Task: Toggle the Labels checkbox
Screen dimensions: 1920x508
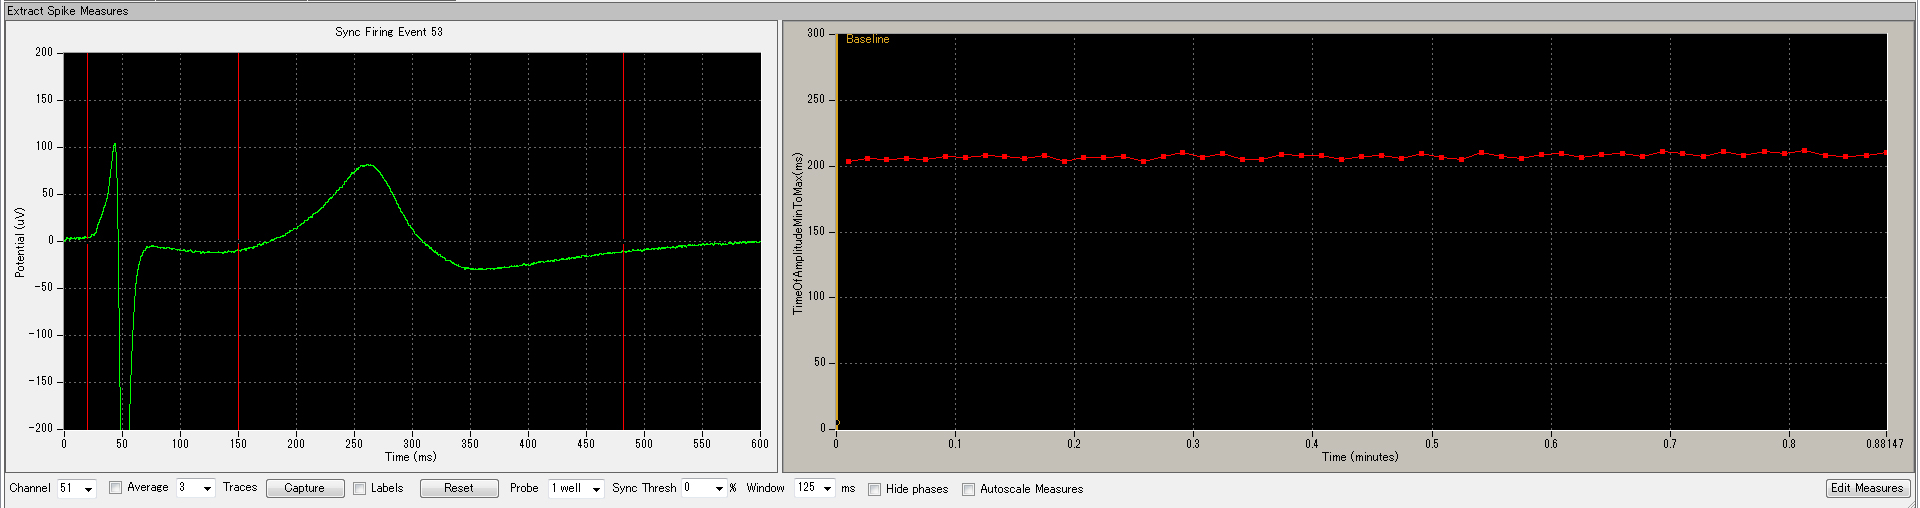Action: 360,488
